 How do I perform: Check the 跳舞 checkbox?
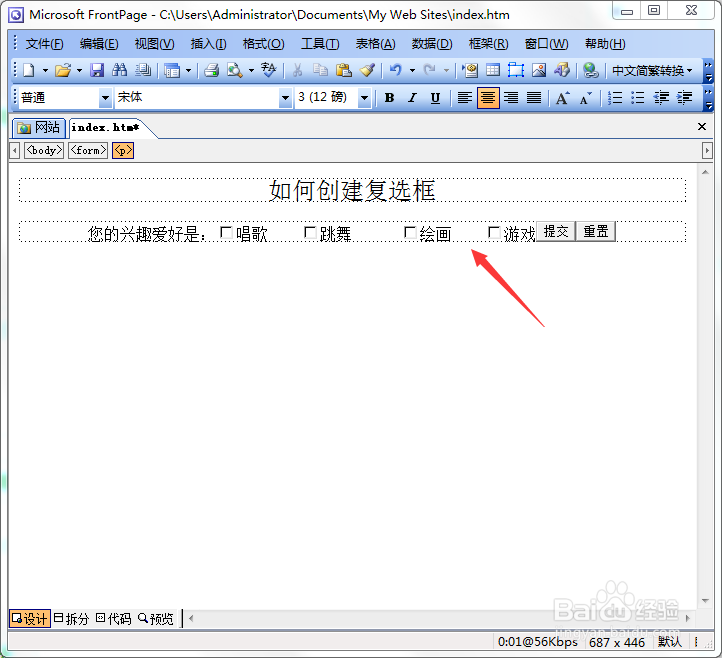click(x=310, y=233)
